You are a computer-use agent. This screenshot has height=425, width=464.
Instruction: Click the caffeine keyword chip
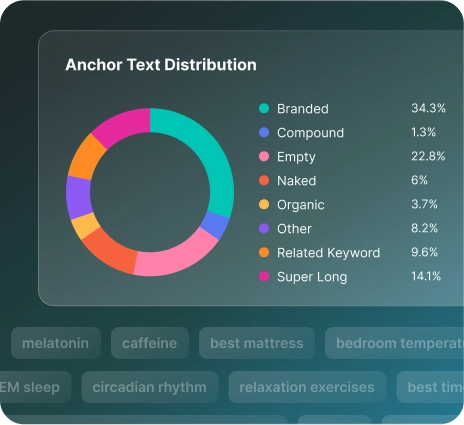point(150,343)
